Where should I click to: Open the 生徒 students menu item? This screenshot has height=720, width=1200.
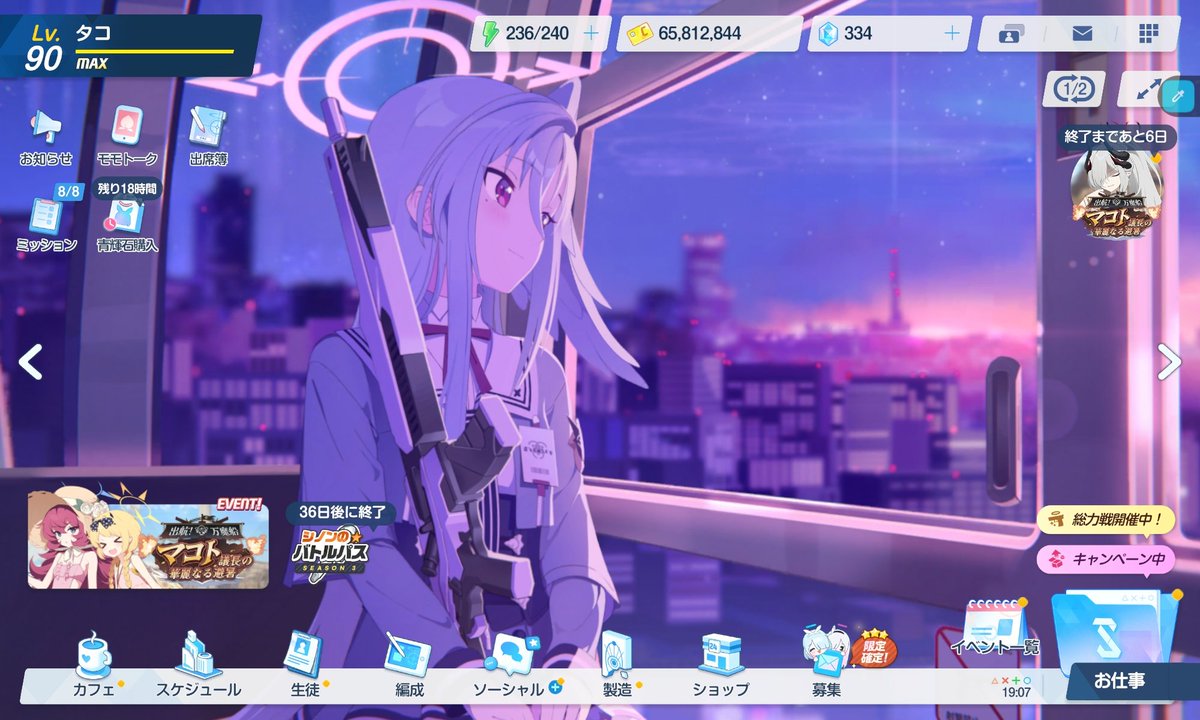(x=304, y=665)
